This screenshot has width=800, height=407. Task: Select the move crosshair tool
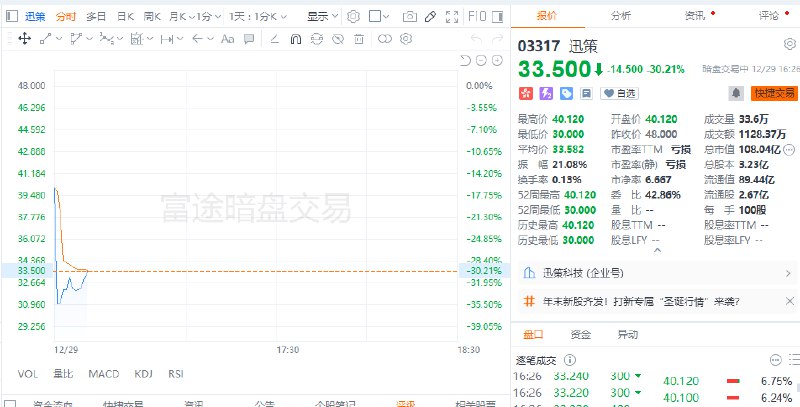coord(24,39)
